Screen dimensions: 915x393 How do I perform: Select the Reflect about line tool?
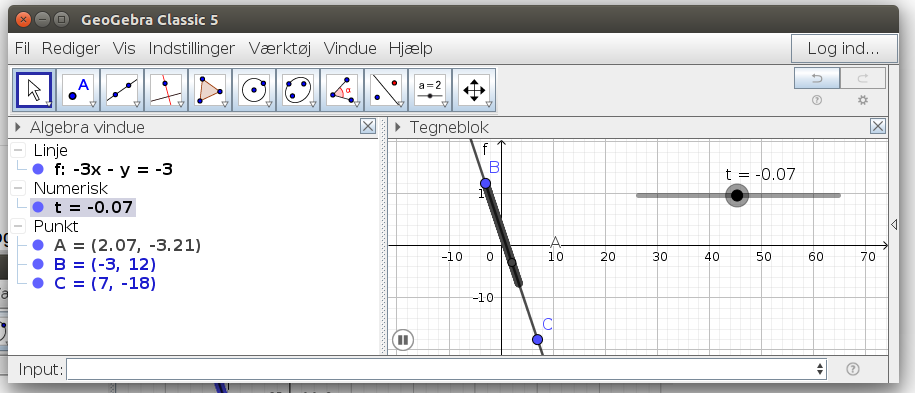[x=386, y=90]
